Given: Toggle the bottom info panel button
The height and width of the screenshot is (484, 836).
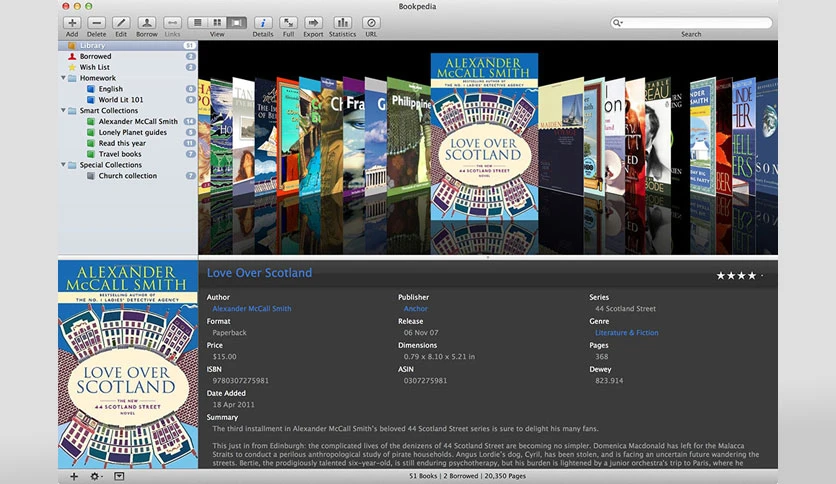Looking at the screenshot, I should (x=119, y=477).
